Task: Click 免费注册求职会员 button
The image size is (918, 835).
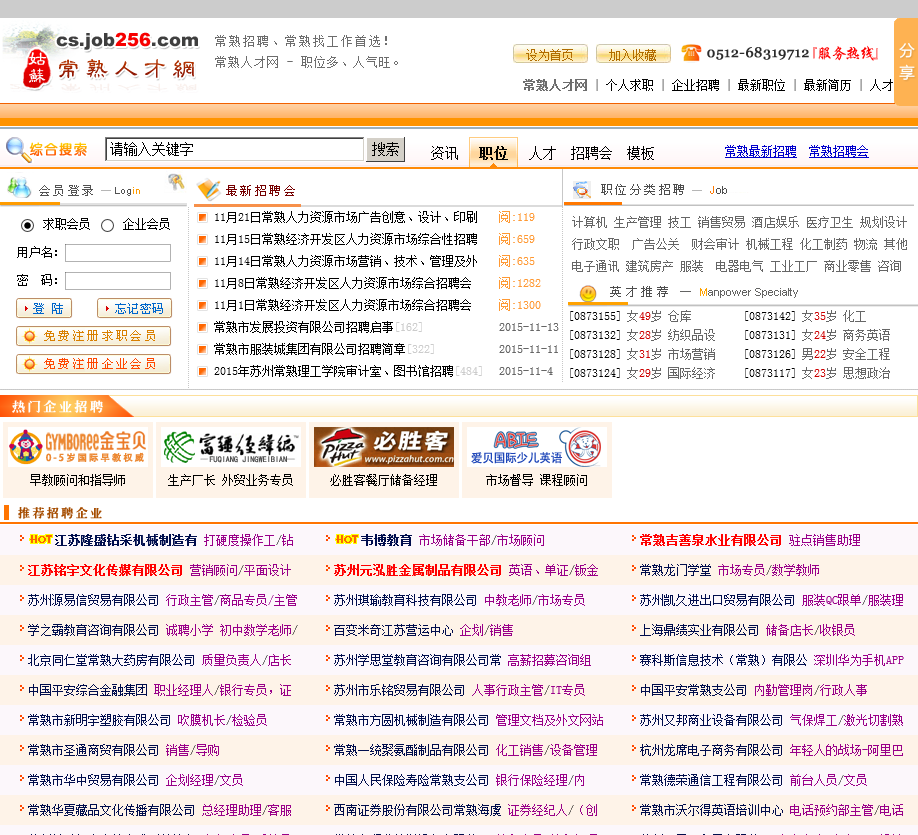Action: [x=94, y=336]
